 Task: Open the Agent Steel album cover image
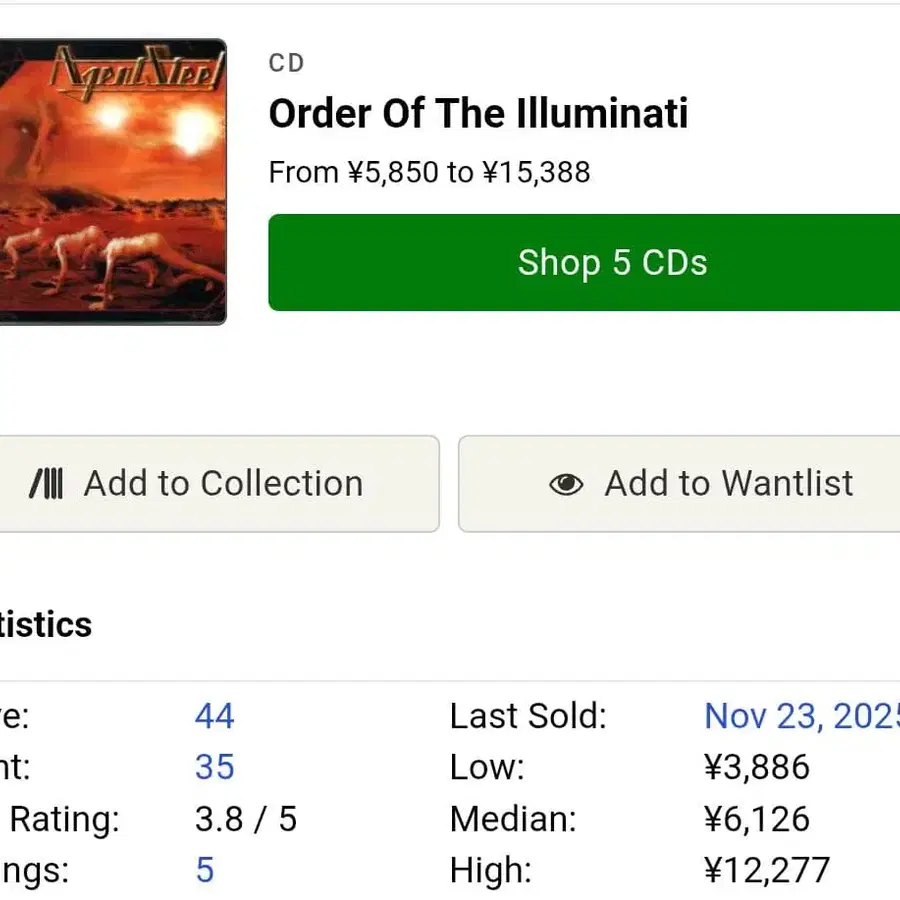pyautogui.click(x=112, y=181)
